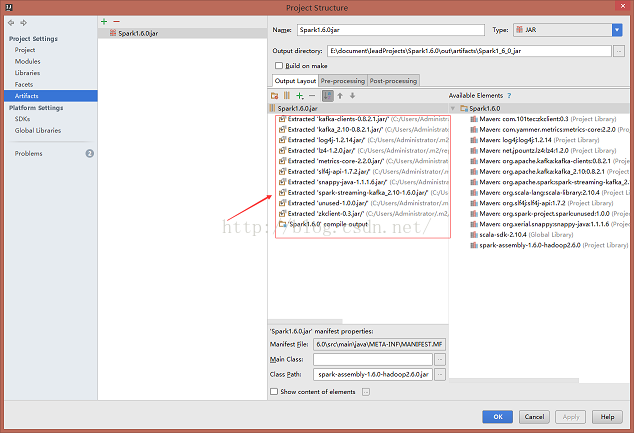634x433 pixels.
Task: Select Extracted spark-streaming-kafka jar entry
Action: (364, 192)
